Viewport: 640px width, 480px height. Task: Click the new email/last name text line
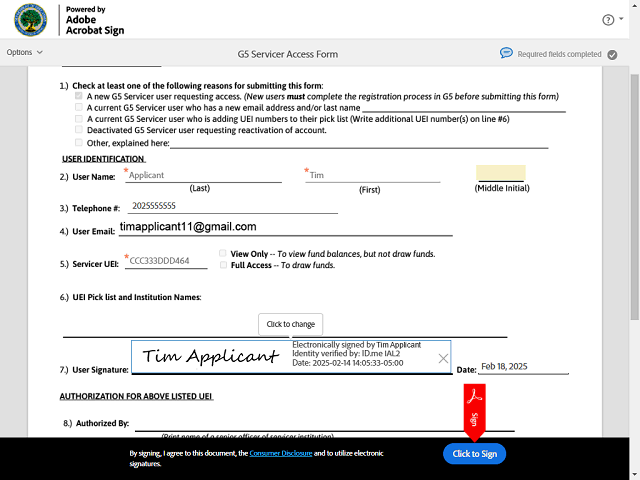pyautogui.click(x=464, y=107)
